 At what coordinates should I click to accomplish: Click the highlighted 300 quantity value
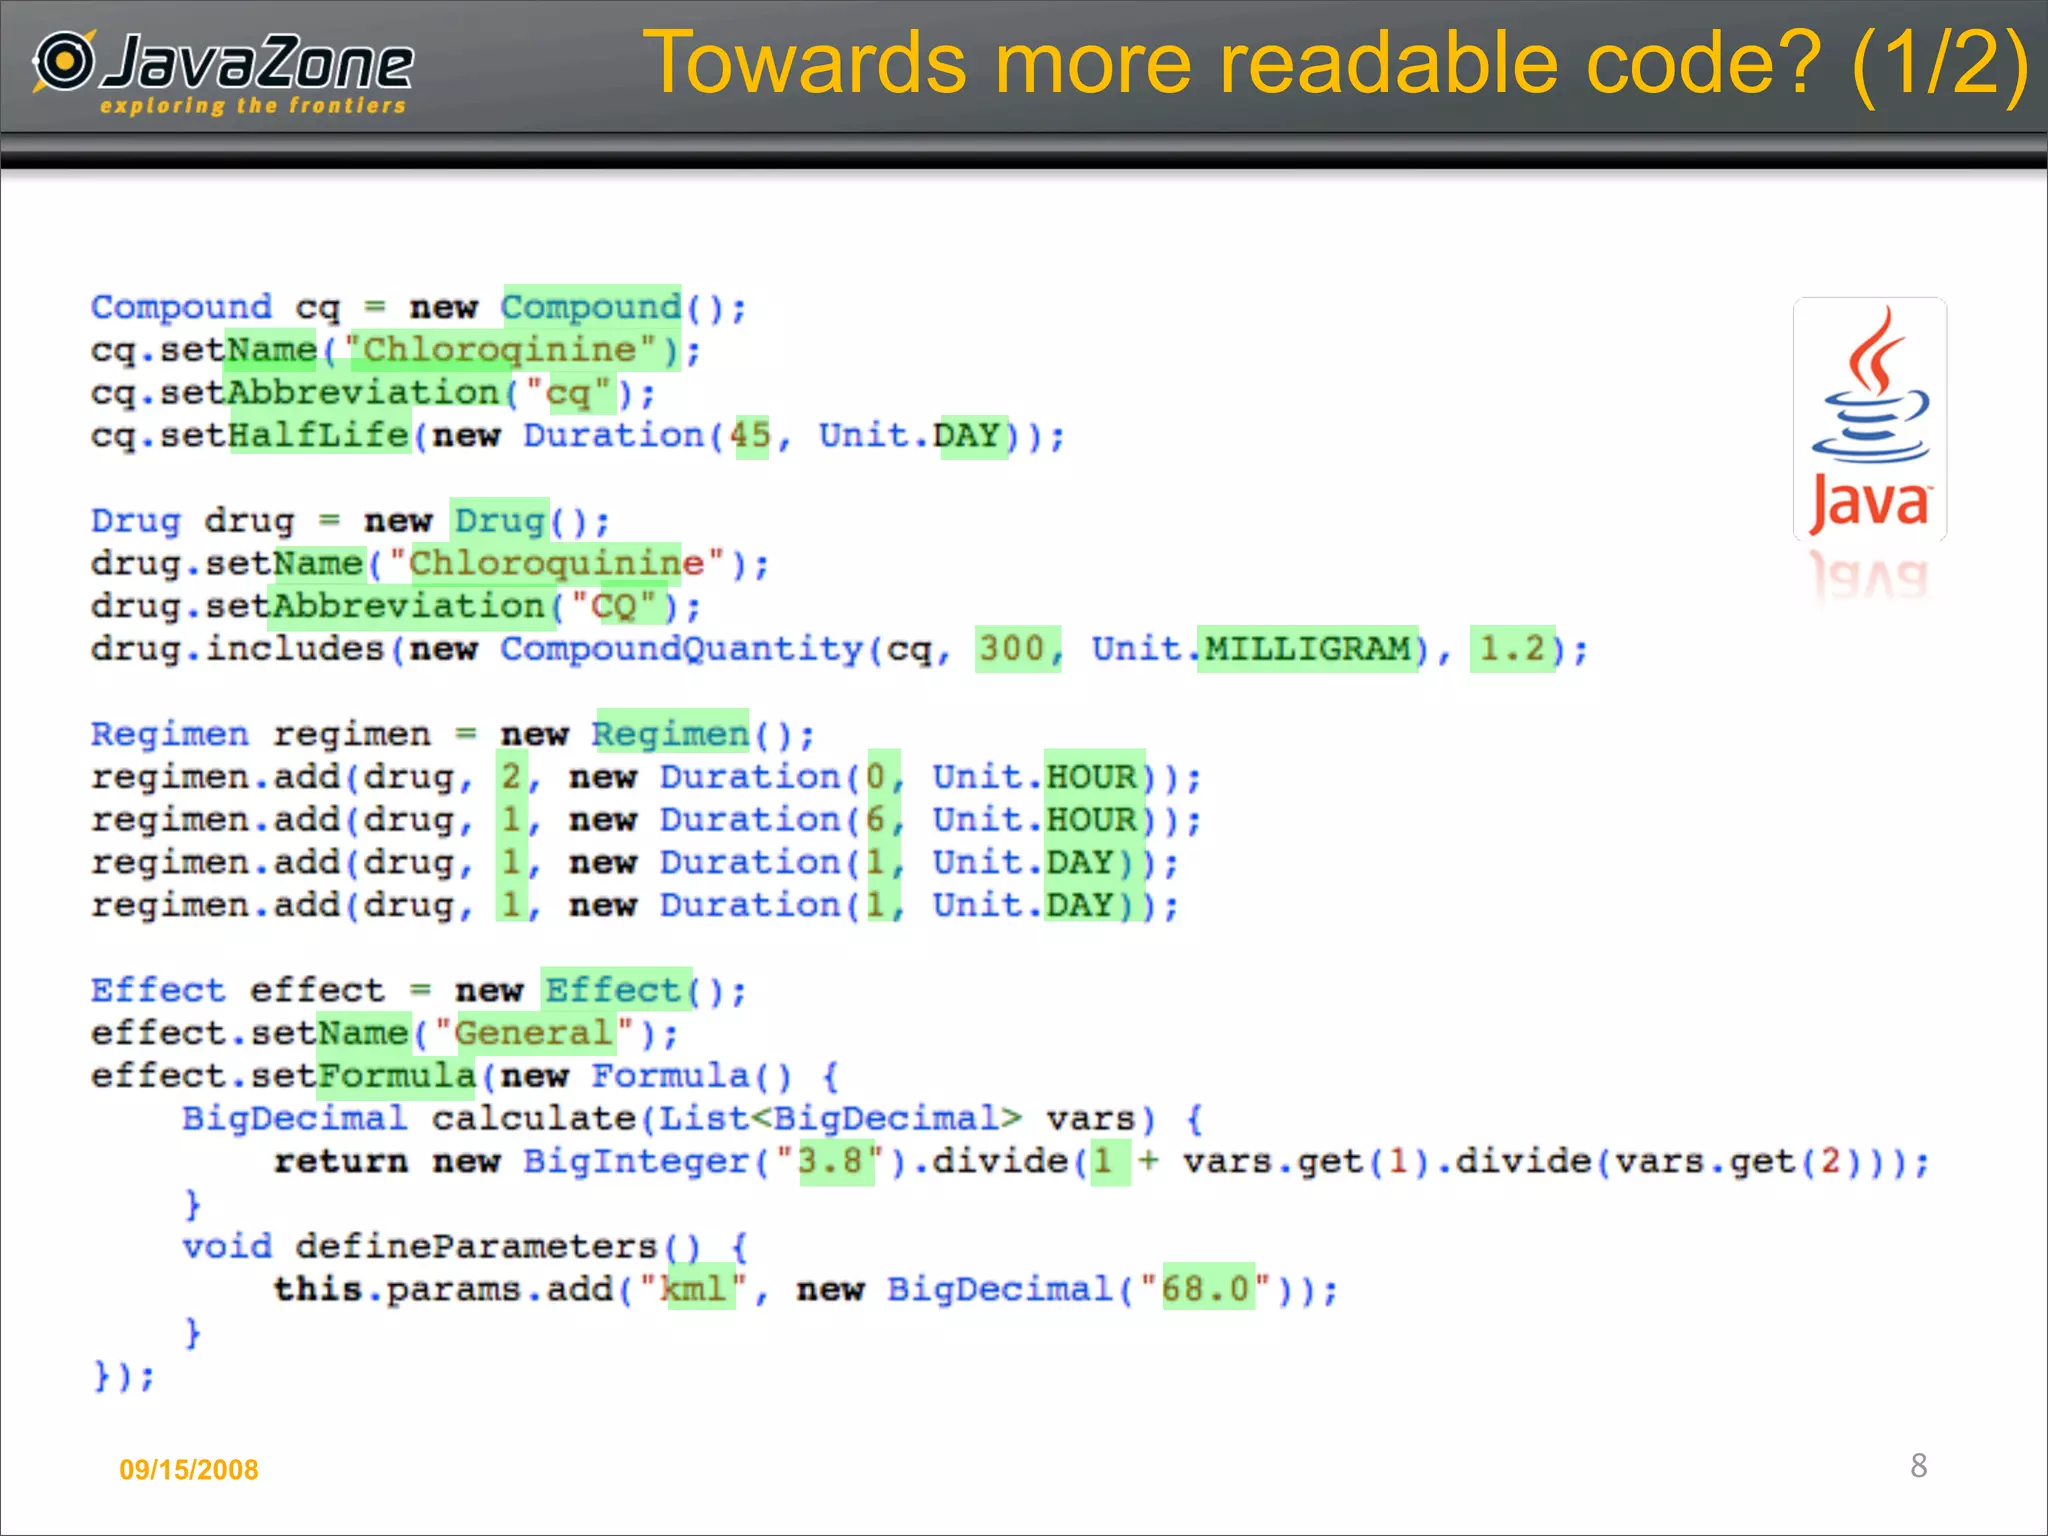[1014, 649]
